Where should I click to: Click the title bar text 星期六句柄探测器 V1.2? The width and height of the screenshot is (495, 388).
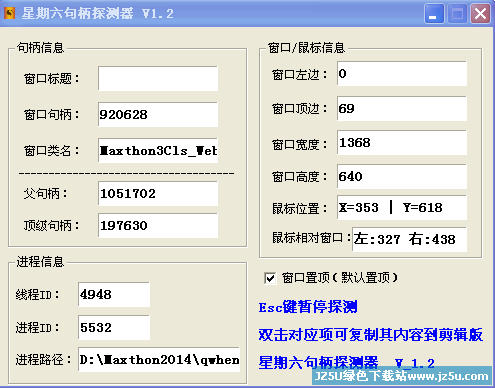coord(97,14)
